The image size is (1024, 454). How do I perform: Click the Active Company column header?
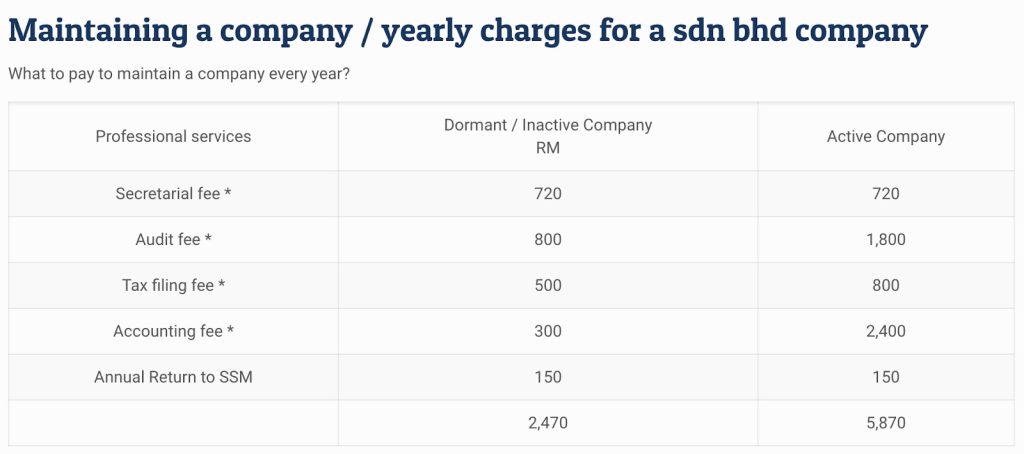[885, 136]
